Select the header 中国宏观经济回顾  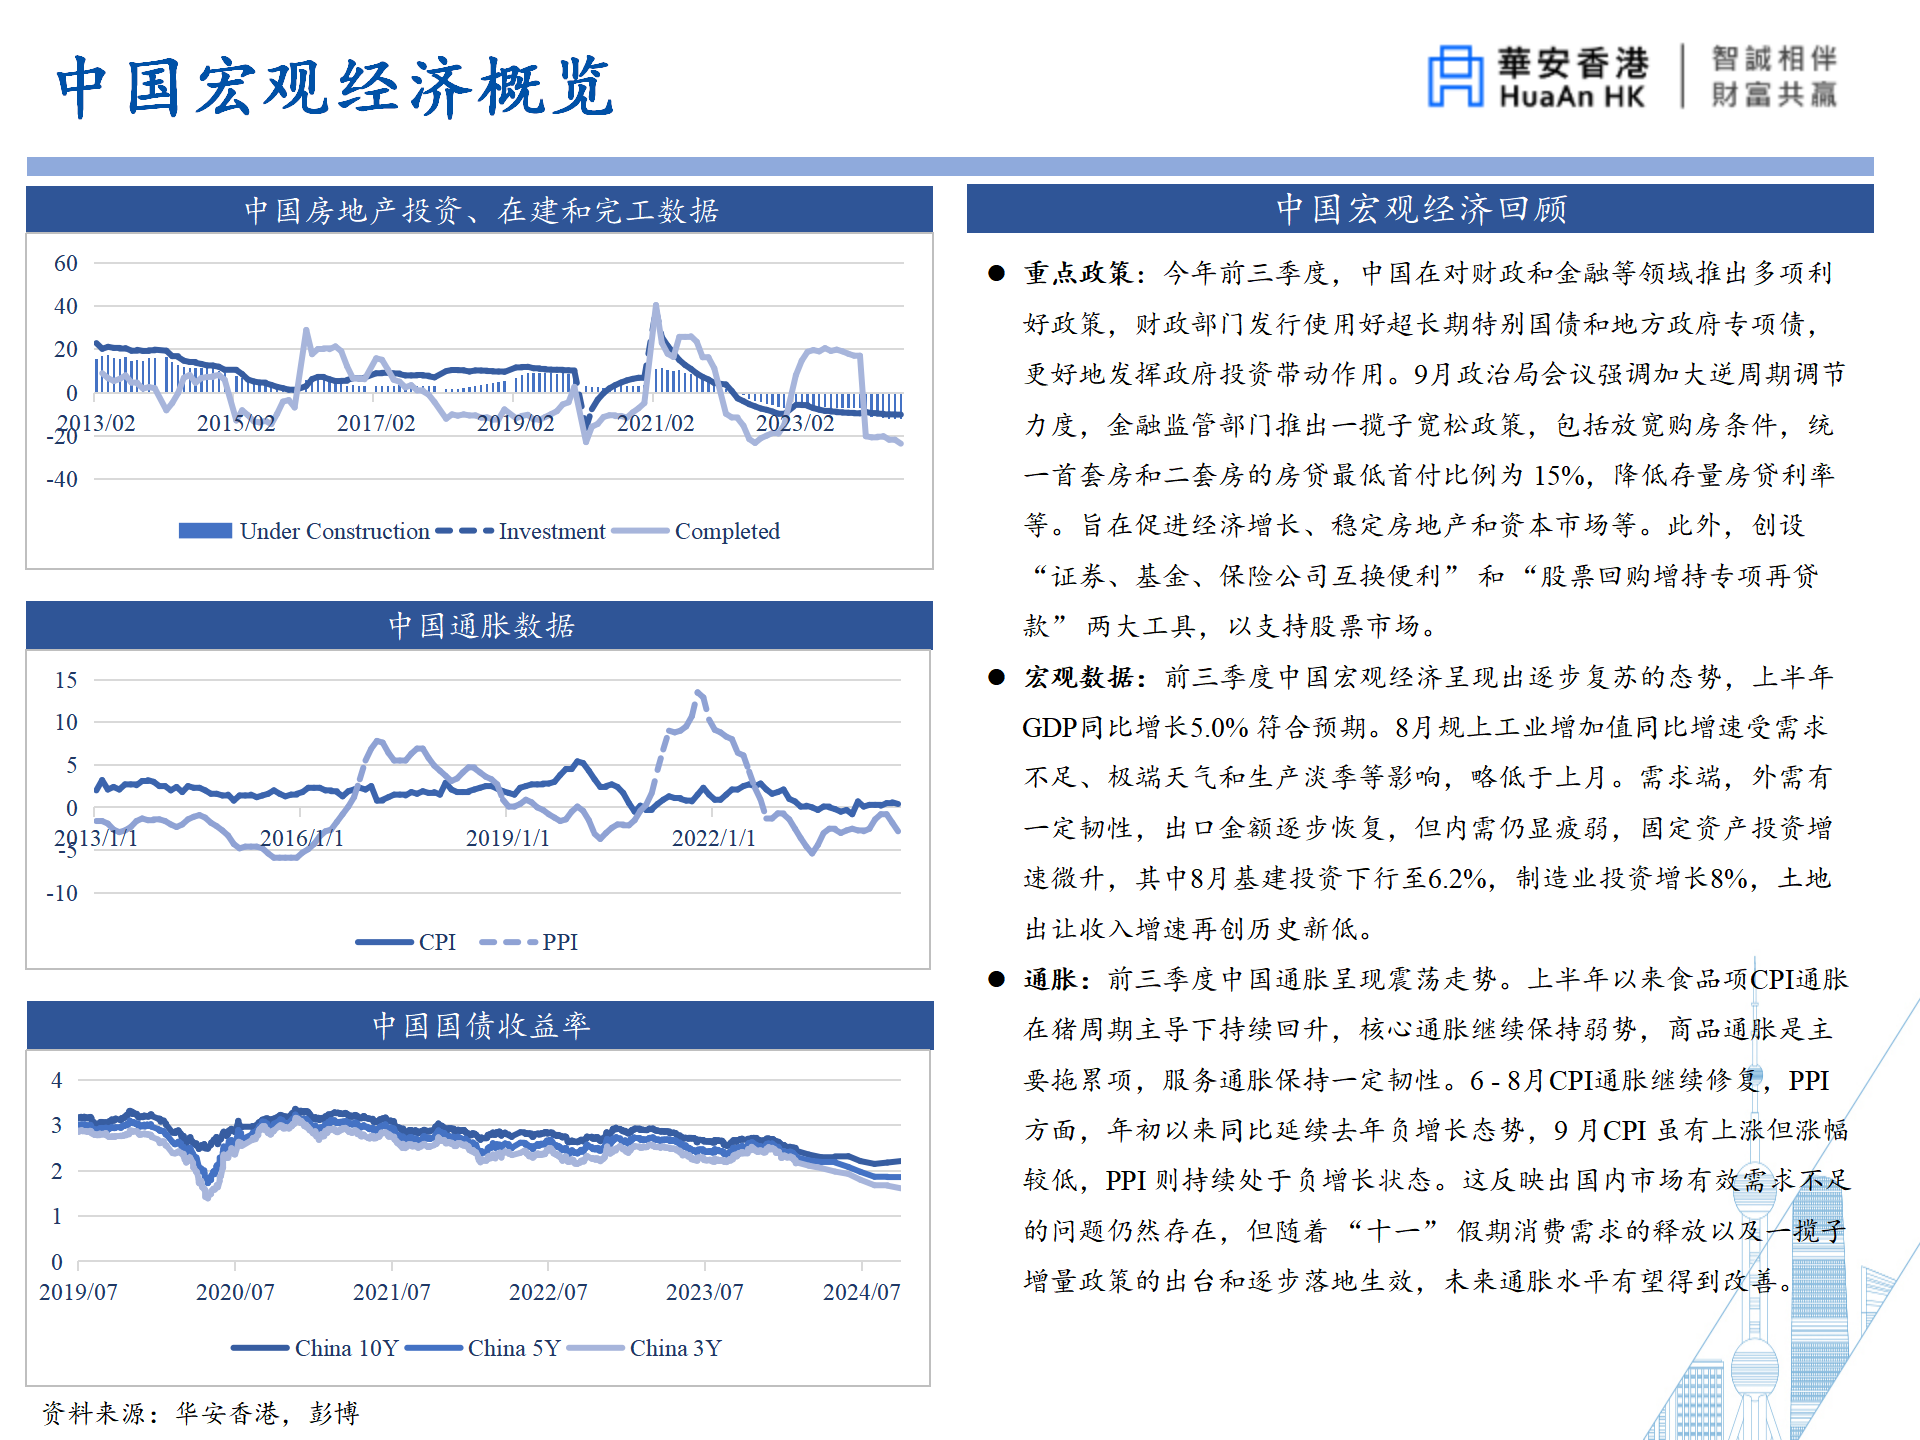click(x=1421, y=209)
